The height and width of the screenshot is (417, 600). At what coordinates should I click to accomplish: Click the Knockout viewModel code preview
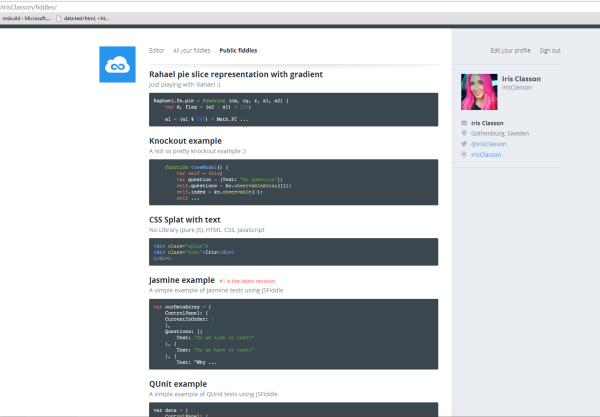[x=293, y=182]
